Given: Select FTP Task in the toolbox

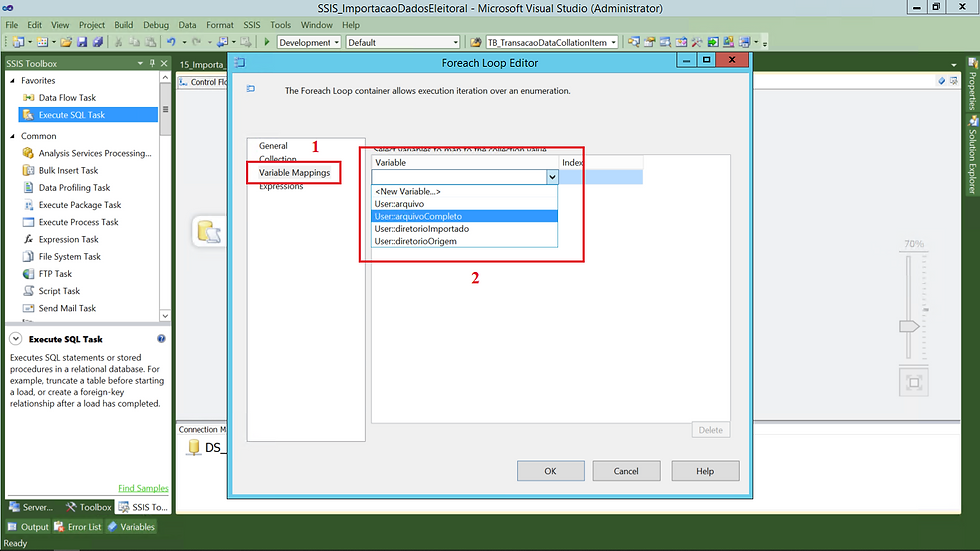Looking at the screenshot, I should pos(55,274).
